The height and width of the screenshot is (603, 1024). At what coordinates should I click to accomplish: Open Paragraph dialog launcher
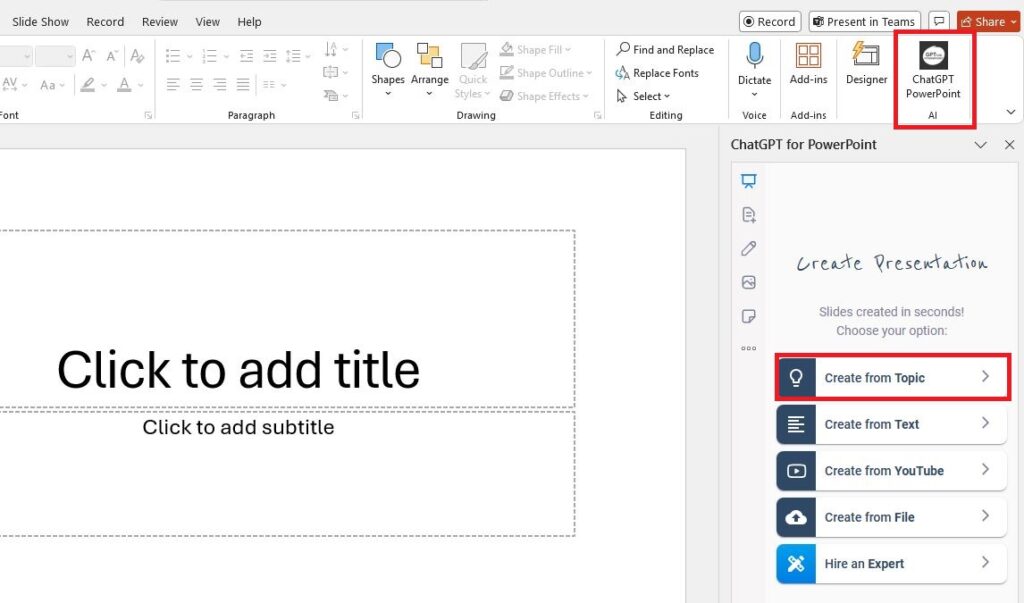[355, 116]
